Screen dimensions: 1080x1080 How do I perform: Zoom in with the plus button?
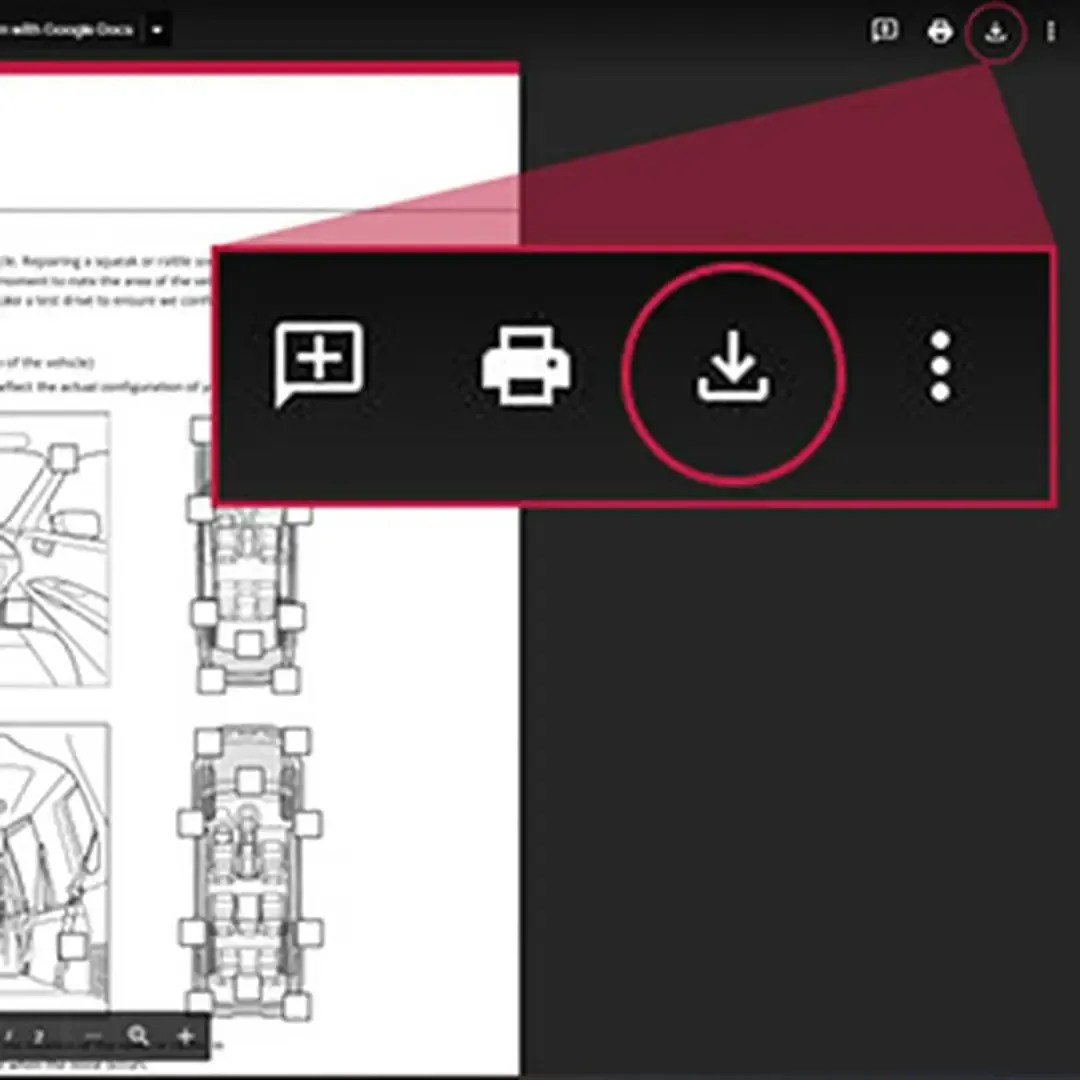point(185,1036)
